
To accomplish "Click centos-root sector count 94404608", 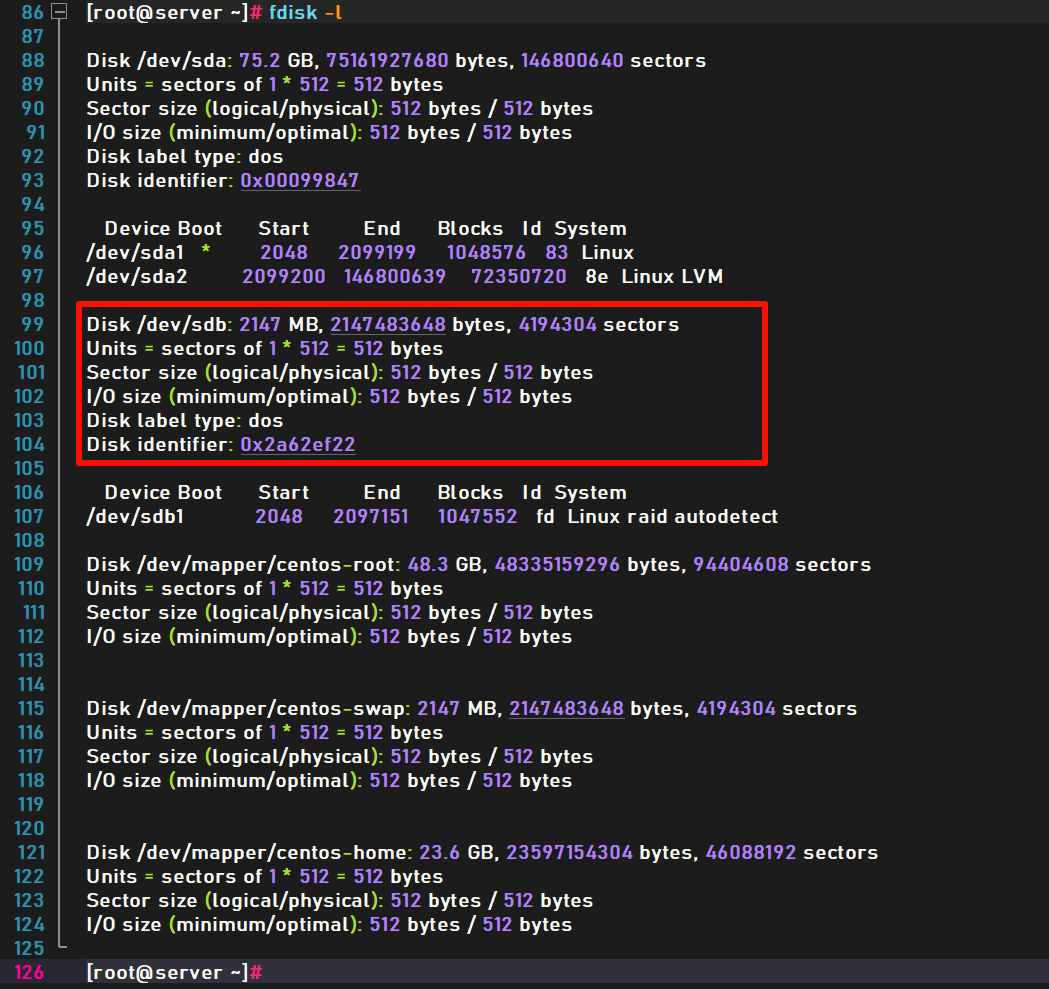I will point(741,565).
